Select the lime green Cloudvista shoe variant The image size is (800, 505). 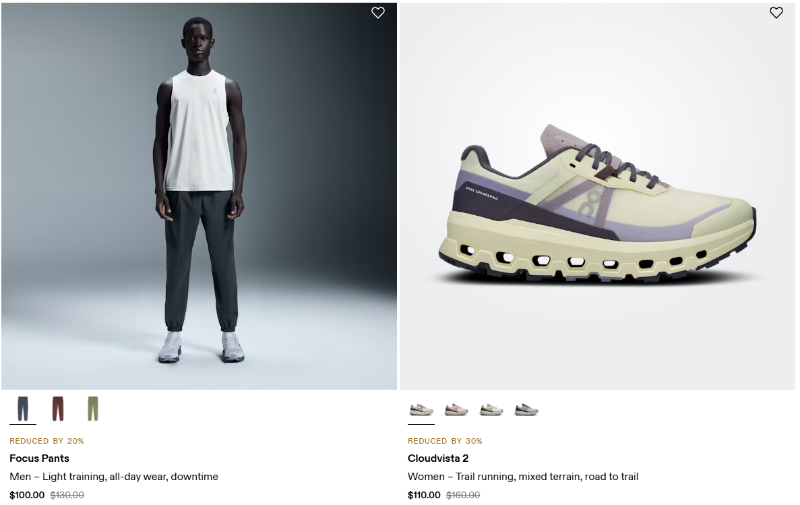(491, 409)
